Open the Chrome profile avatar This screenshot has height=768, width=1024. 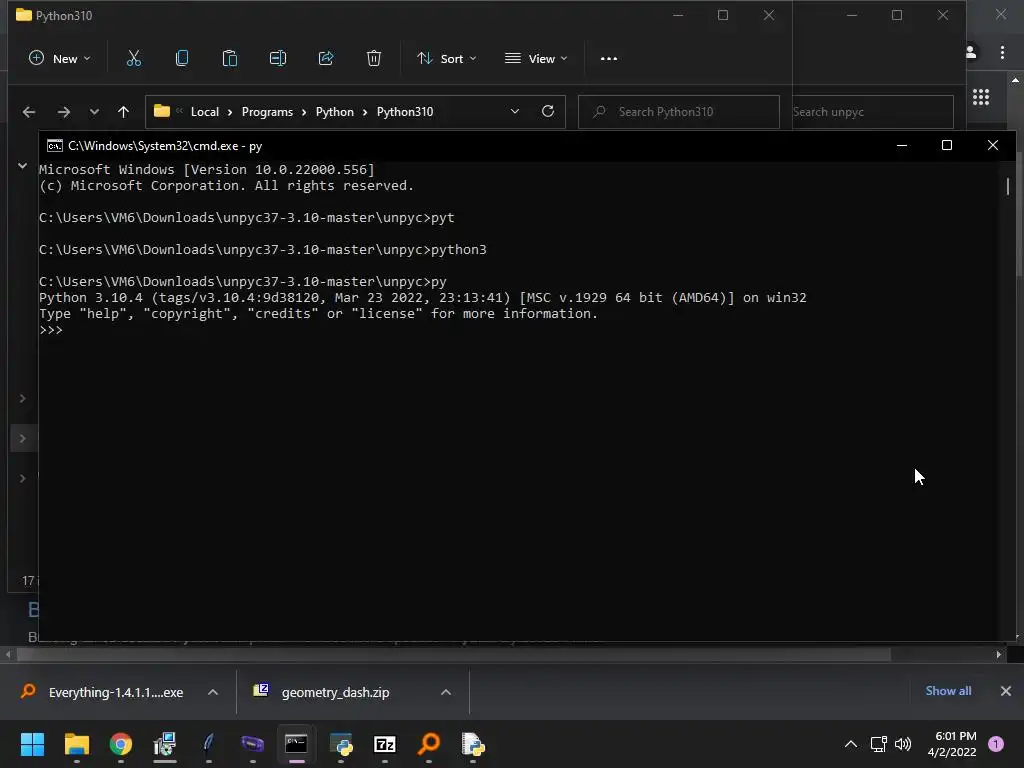971,52
